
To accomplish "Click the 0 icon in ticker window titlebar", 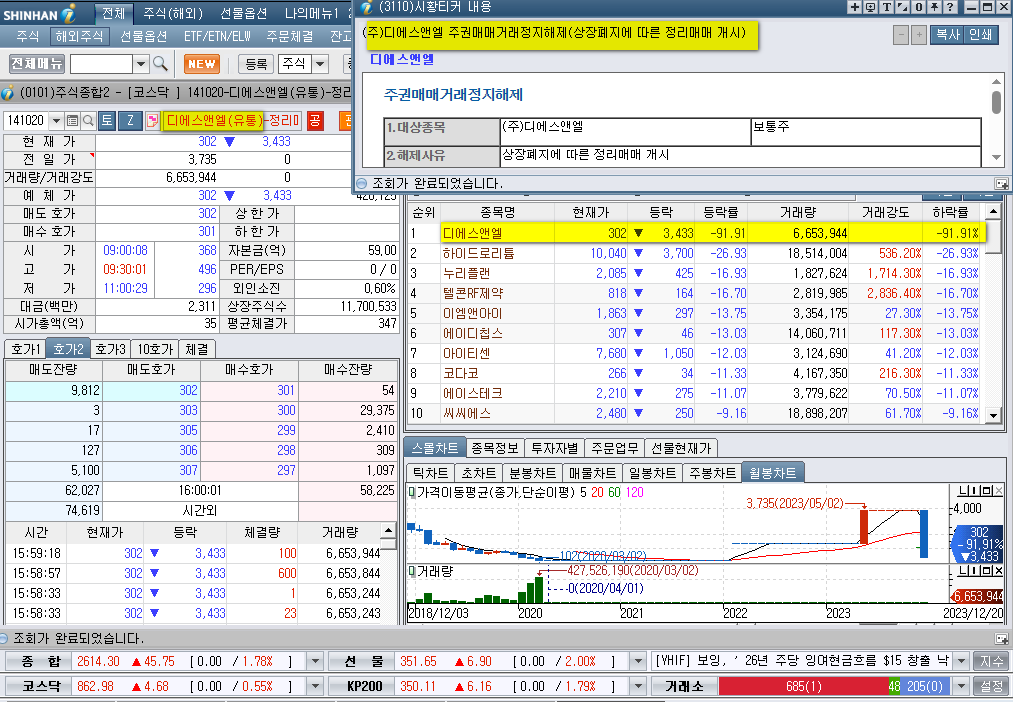I will (918, 8).
